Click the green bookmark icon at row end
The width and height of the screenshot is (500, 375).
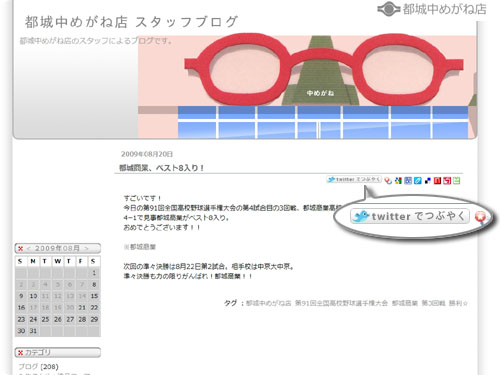click(x=457, y=181)
